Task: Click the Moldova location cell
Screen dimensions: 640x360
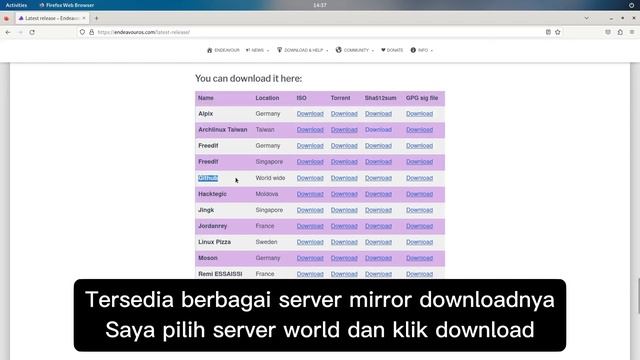Action: point(267,194)
